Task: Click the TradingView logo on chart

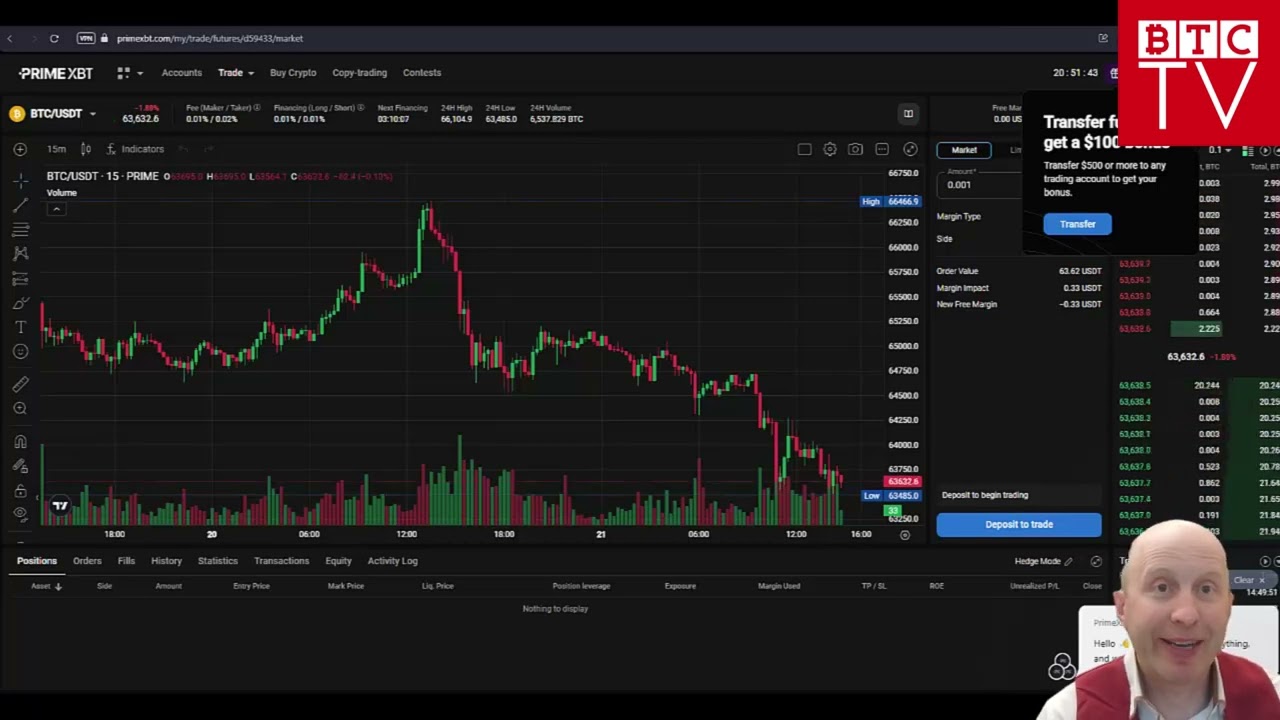Action: 60,506
